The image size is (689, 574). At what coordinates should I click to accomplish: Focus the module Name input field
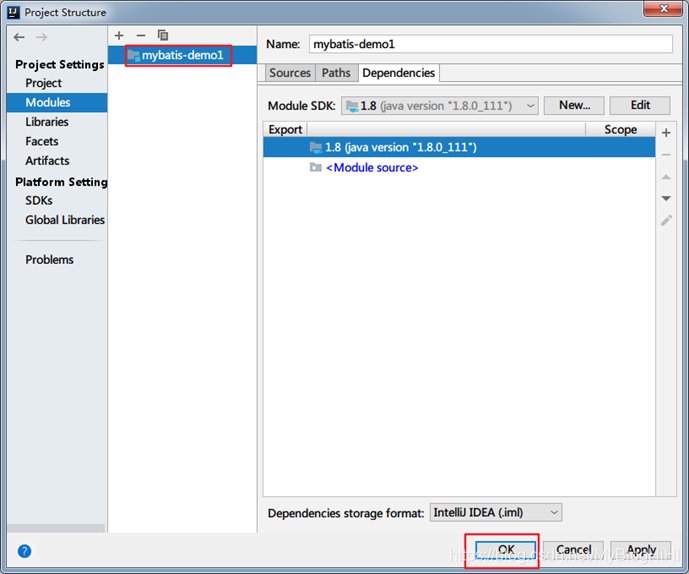491,44
